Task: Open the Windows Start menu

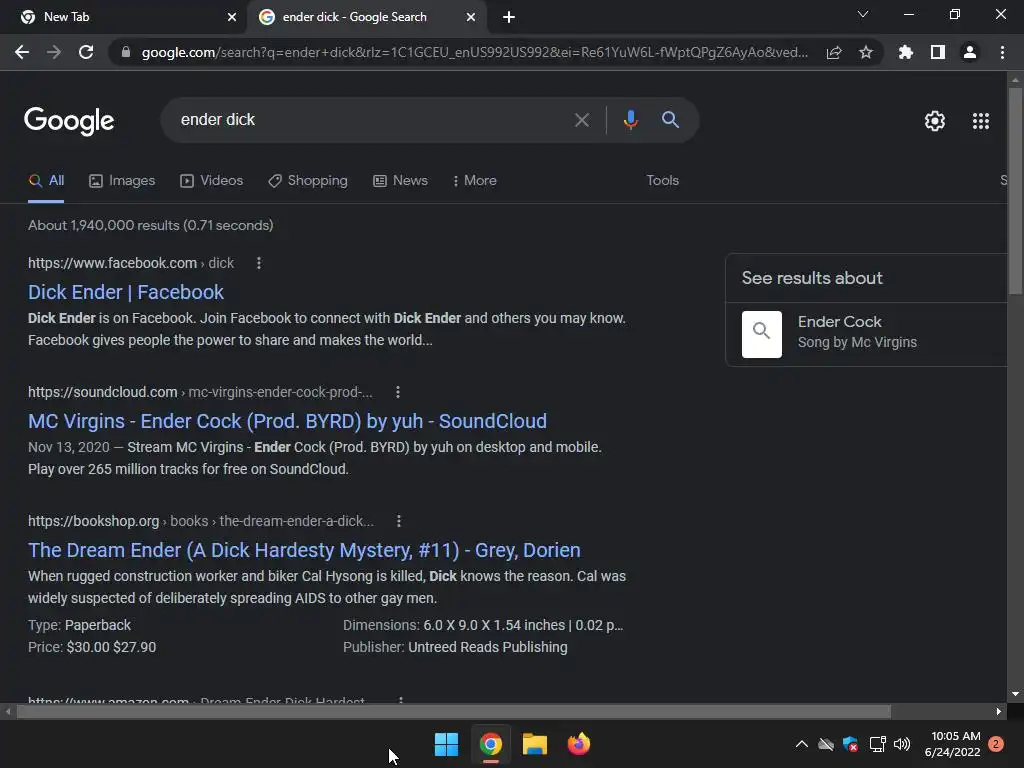Action: [446, 744]
